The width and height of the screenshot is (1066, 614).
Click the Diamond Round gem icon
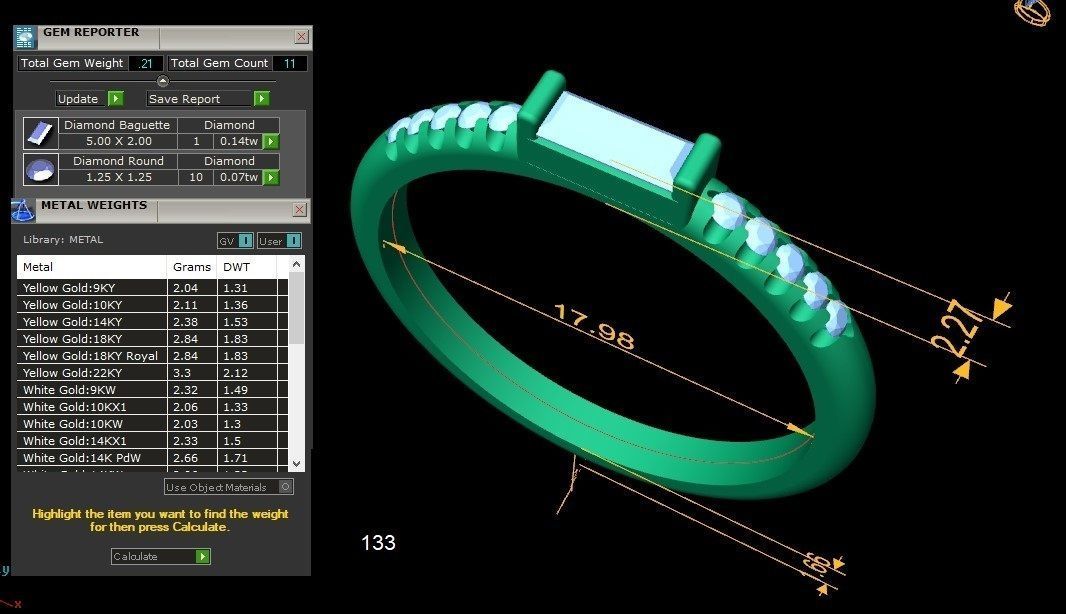pos(40,169)
